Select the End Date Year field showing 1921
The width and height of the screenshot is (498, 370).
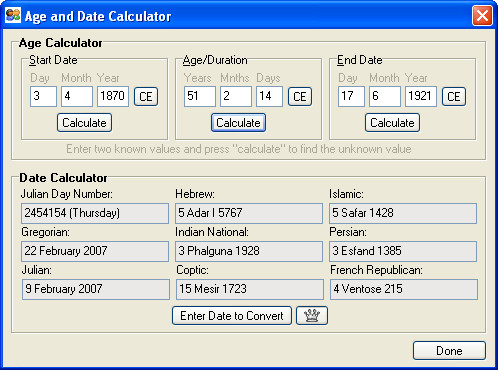[x=421, y=96]
